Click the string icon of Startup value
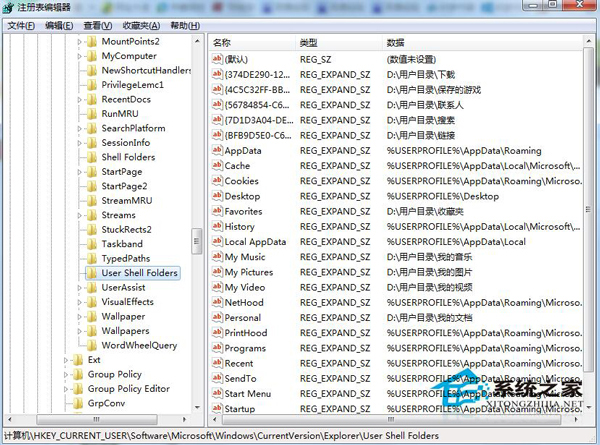The image size is (600, 445). click(217, 408)
